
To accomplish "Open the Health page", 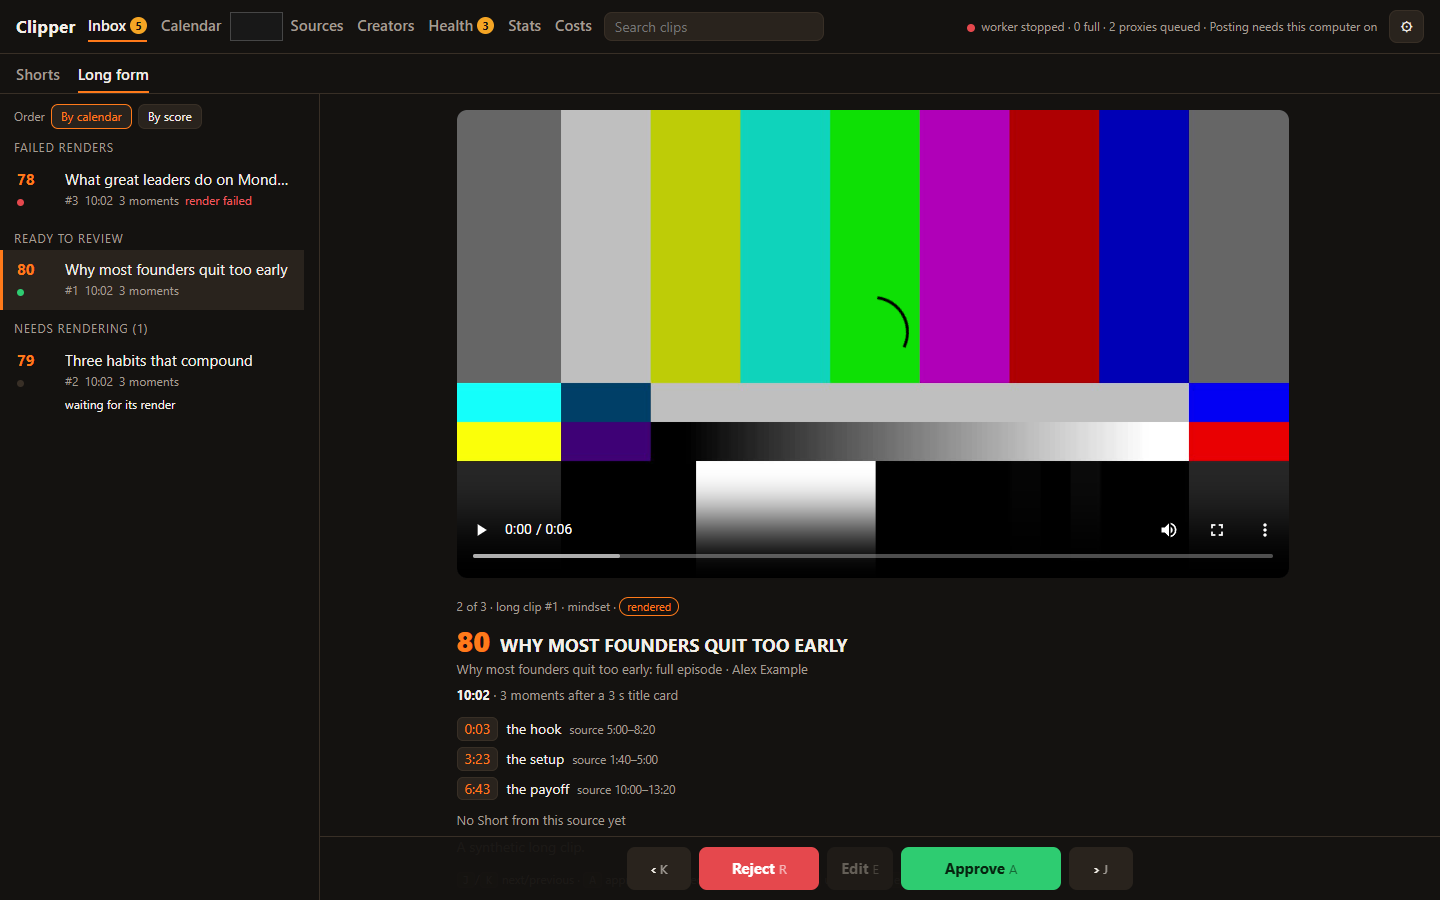I will pos(461,26).
